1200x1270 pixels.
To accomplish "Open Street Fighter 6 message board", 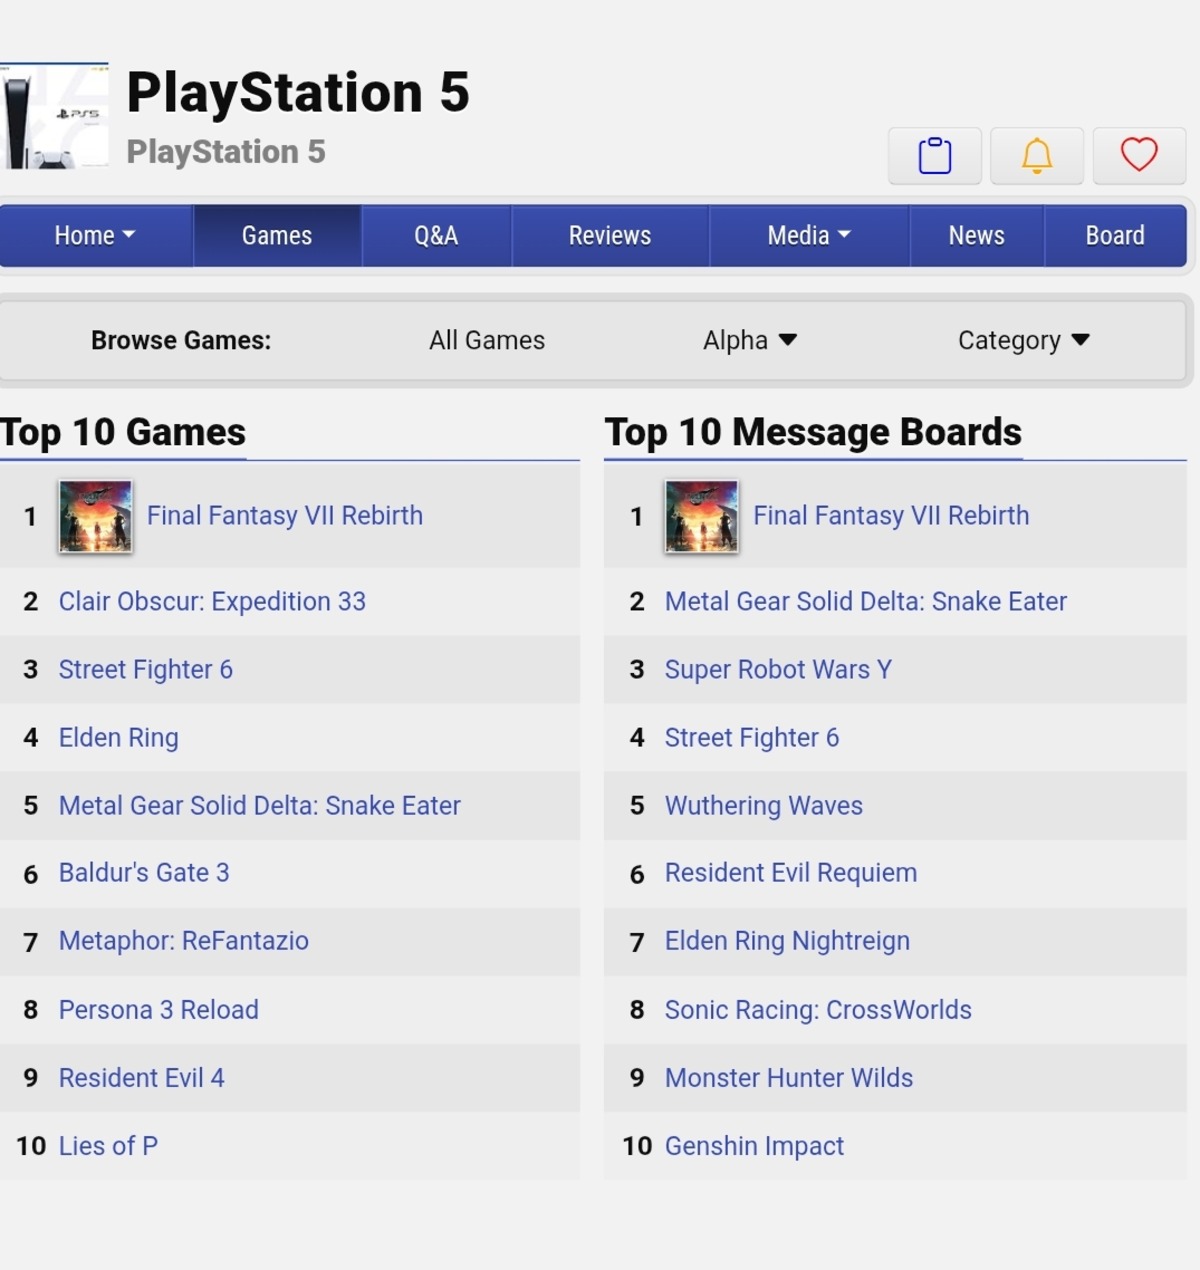I will (752, 738).
